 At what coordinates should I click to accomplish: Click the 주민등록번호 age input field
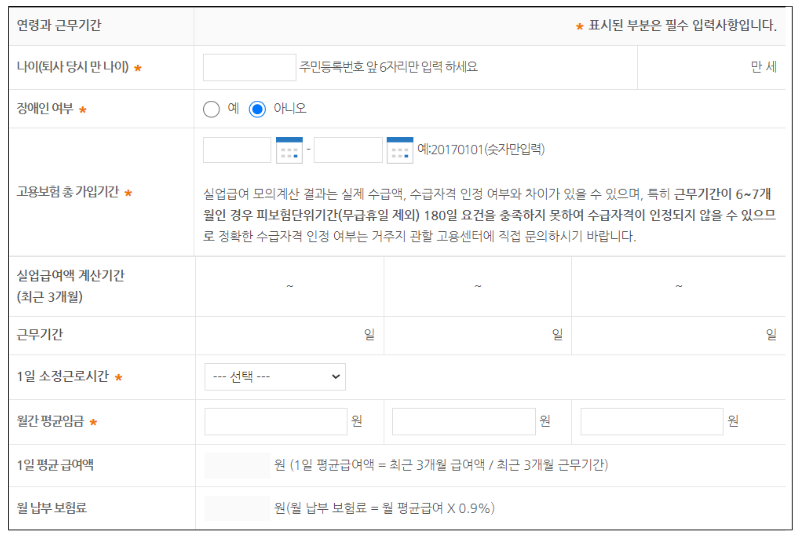[249, 67]
